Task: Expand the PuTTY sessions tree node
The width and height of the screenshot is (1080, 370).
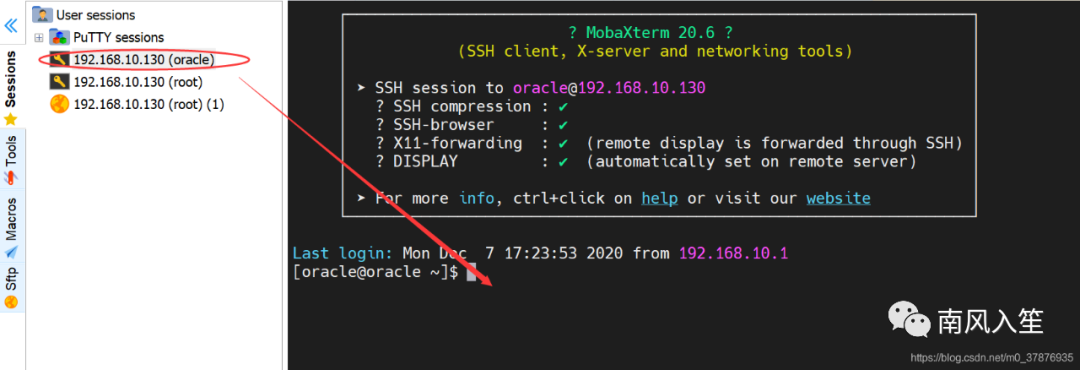Action: (39, 37)
